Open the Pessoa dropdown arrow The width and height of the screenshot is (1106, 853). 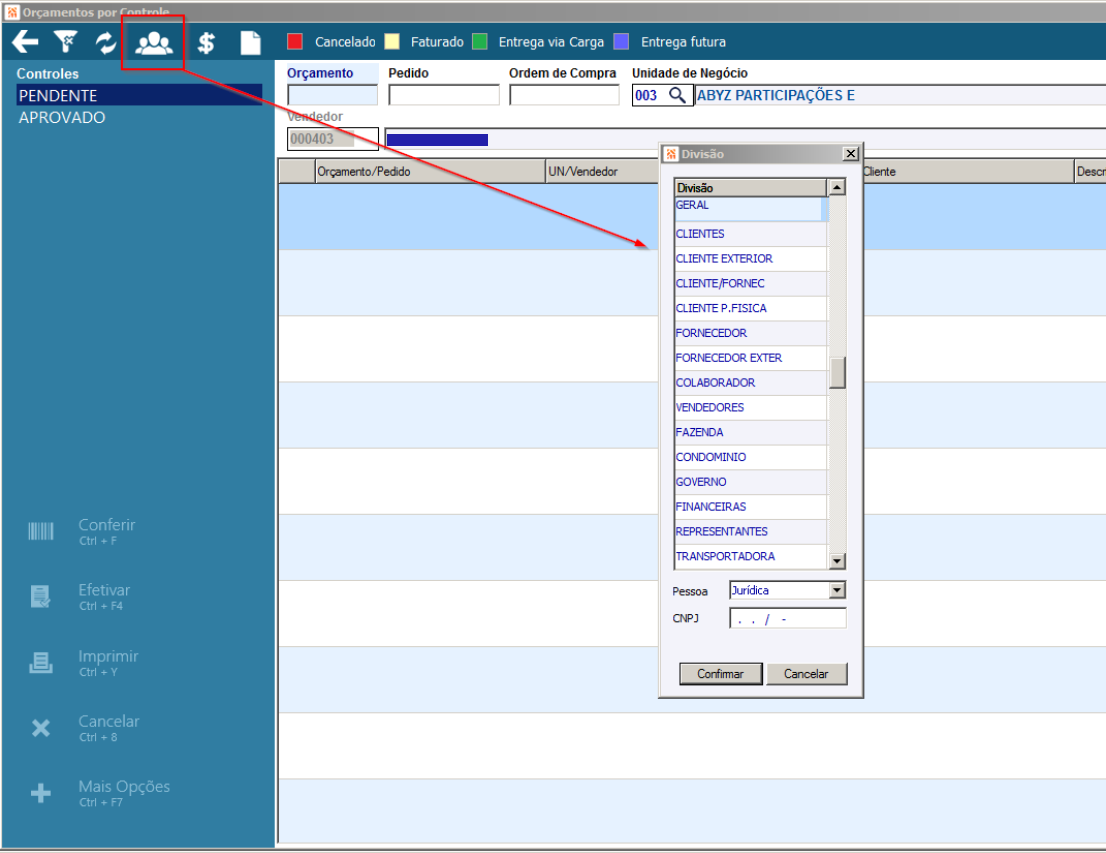837,590
